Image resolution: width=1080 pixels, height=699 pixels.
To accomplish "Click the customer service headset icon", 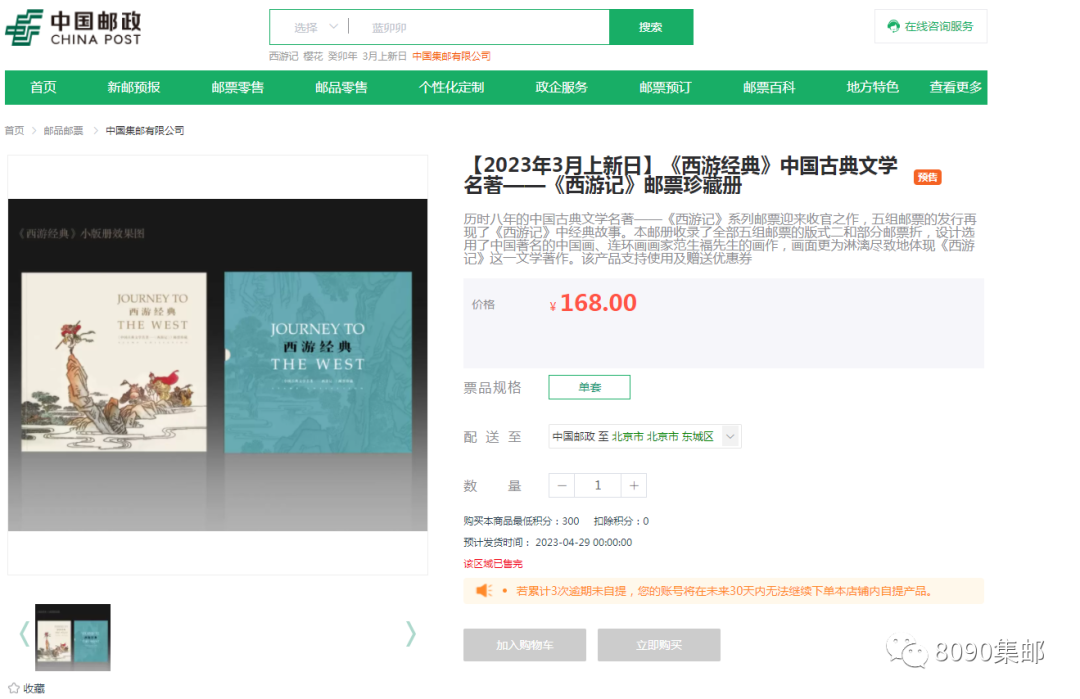I will (x=893, y=26).
